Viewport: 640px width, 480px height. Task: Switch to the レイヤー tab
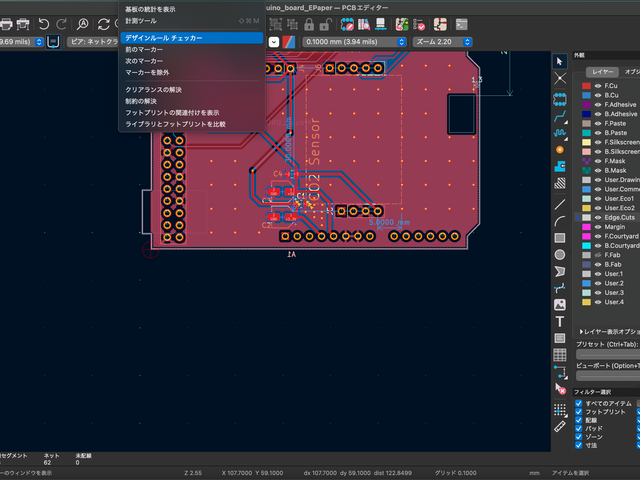[603, 72]
